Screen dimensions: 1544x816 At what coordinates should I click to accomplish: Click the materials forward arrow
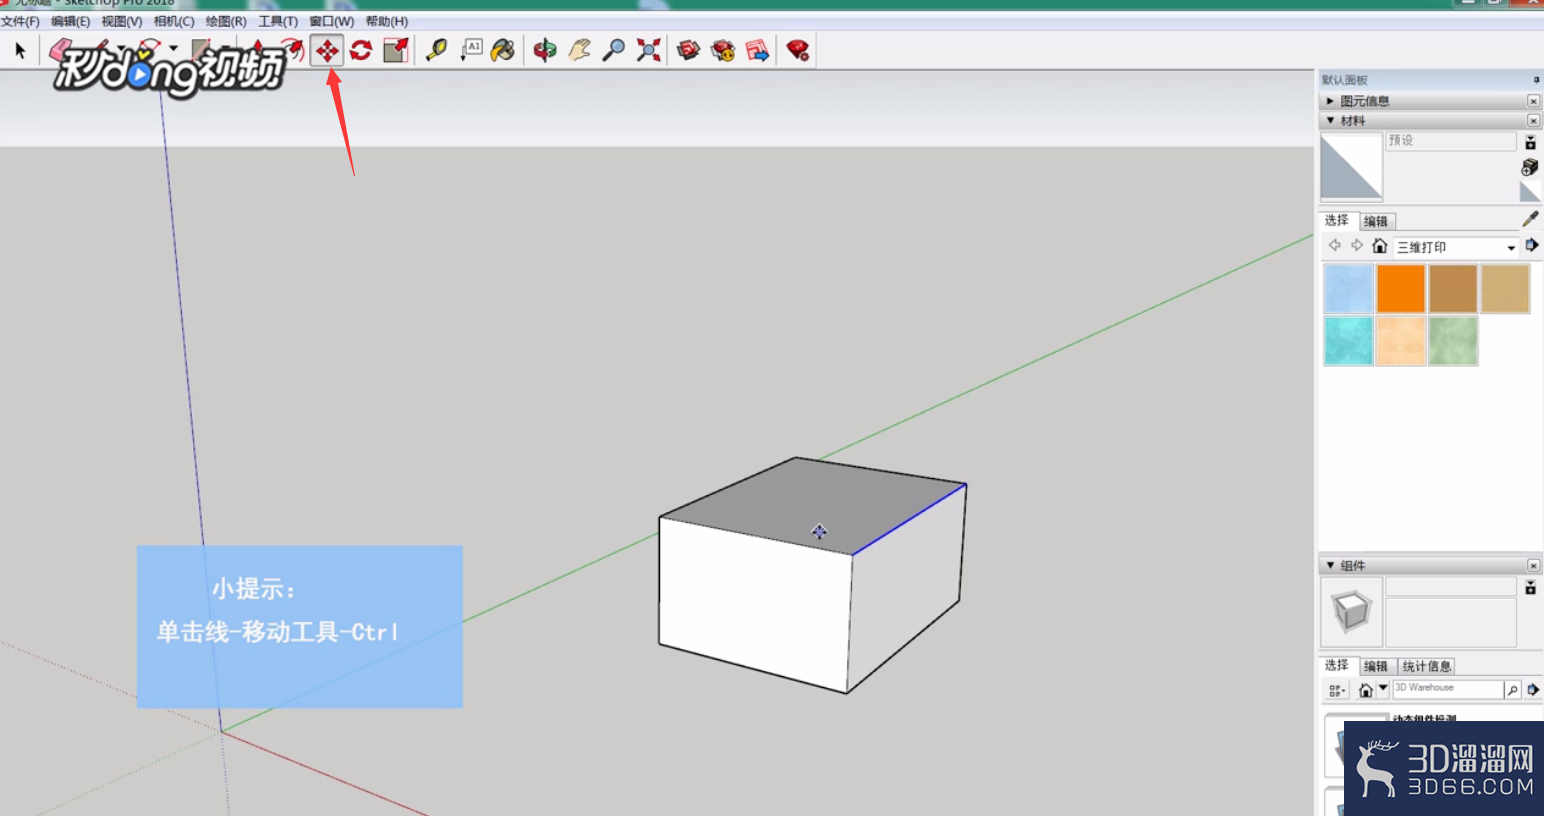coord(1357,246)
